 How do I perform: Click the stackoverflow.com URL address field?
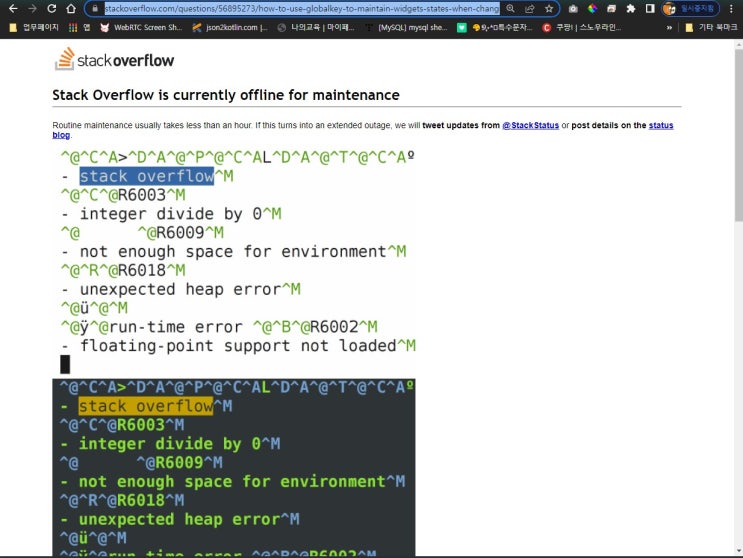pos(300,8)
